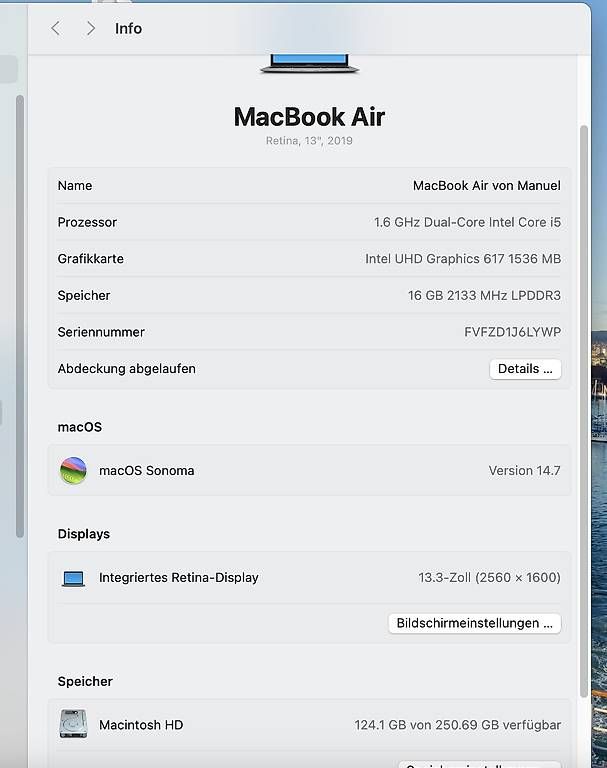Click the main content vertical scrollbar
Viewport: 607px width, 768px height.
click(x=583, y=411)
